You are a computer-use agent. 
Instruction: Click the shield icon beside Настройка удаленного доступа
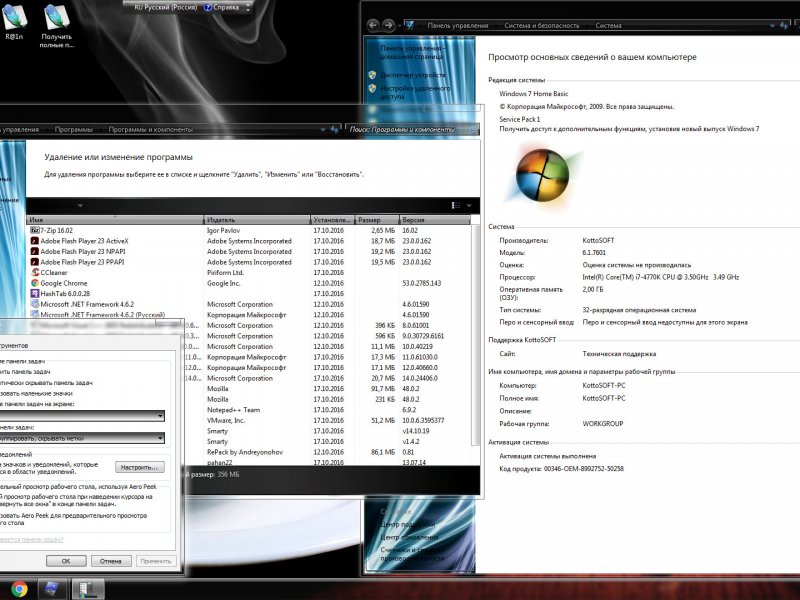pos(372,88)
